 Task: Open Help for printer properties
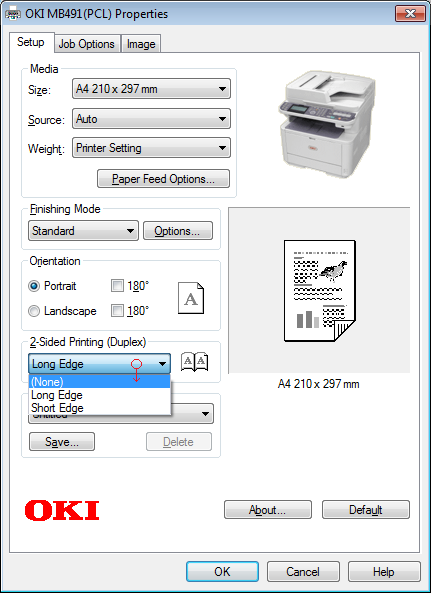[x=384, y=571]
